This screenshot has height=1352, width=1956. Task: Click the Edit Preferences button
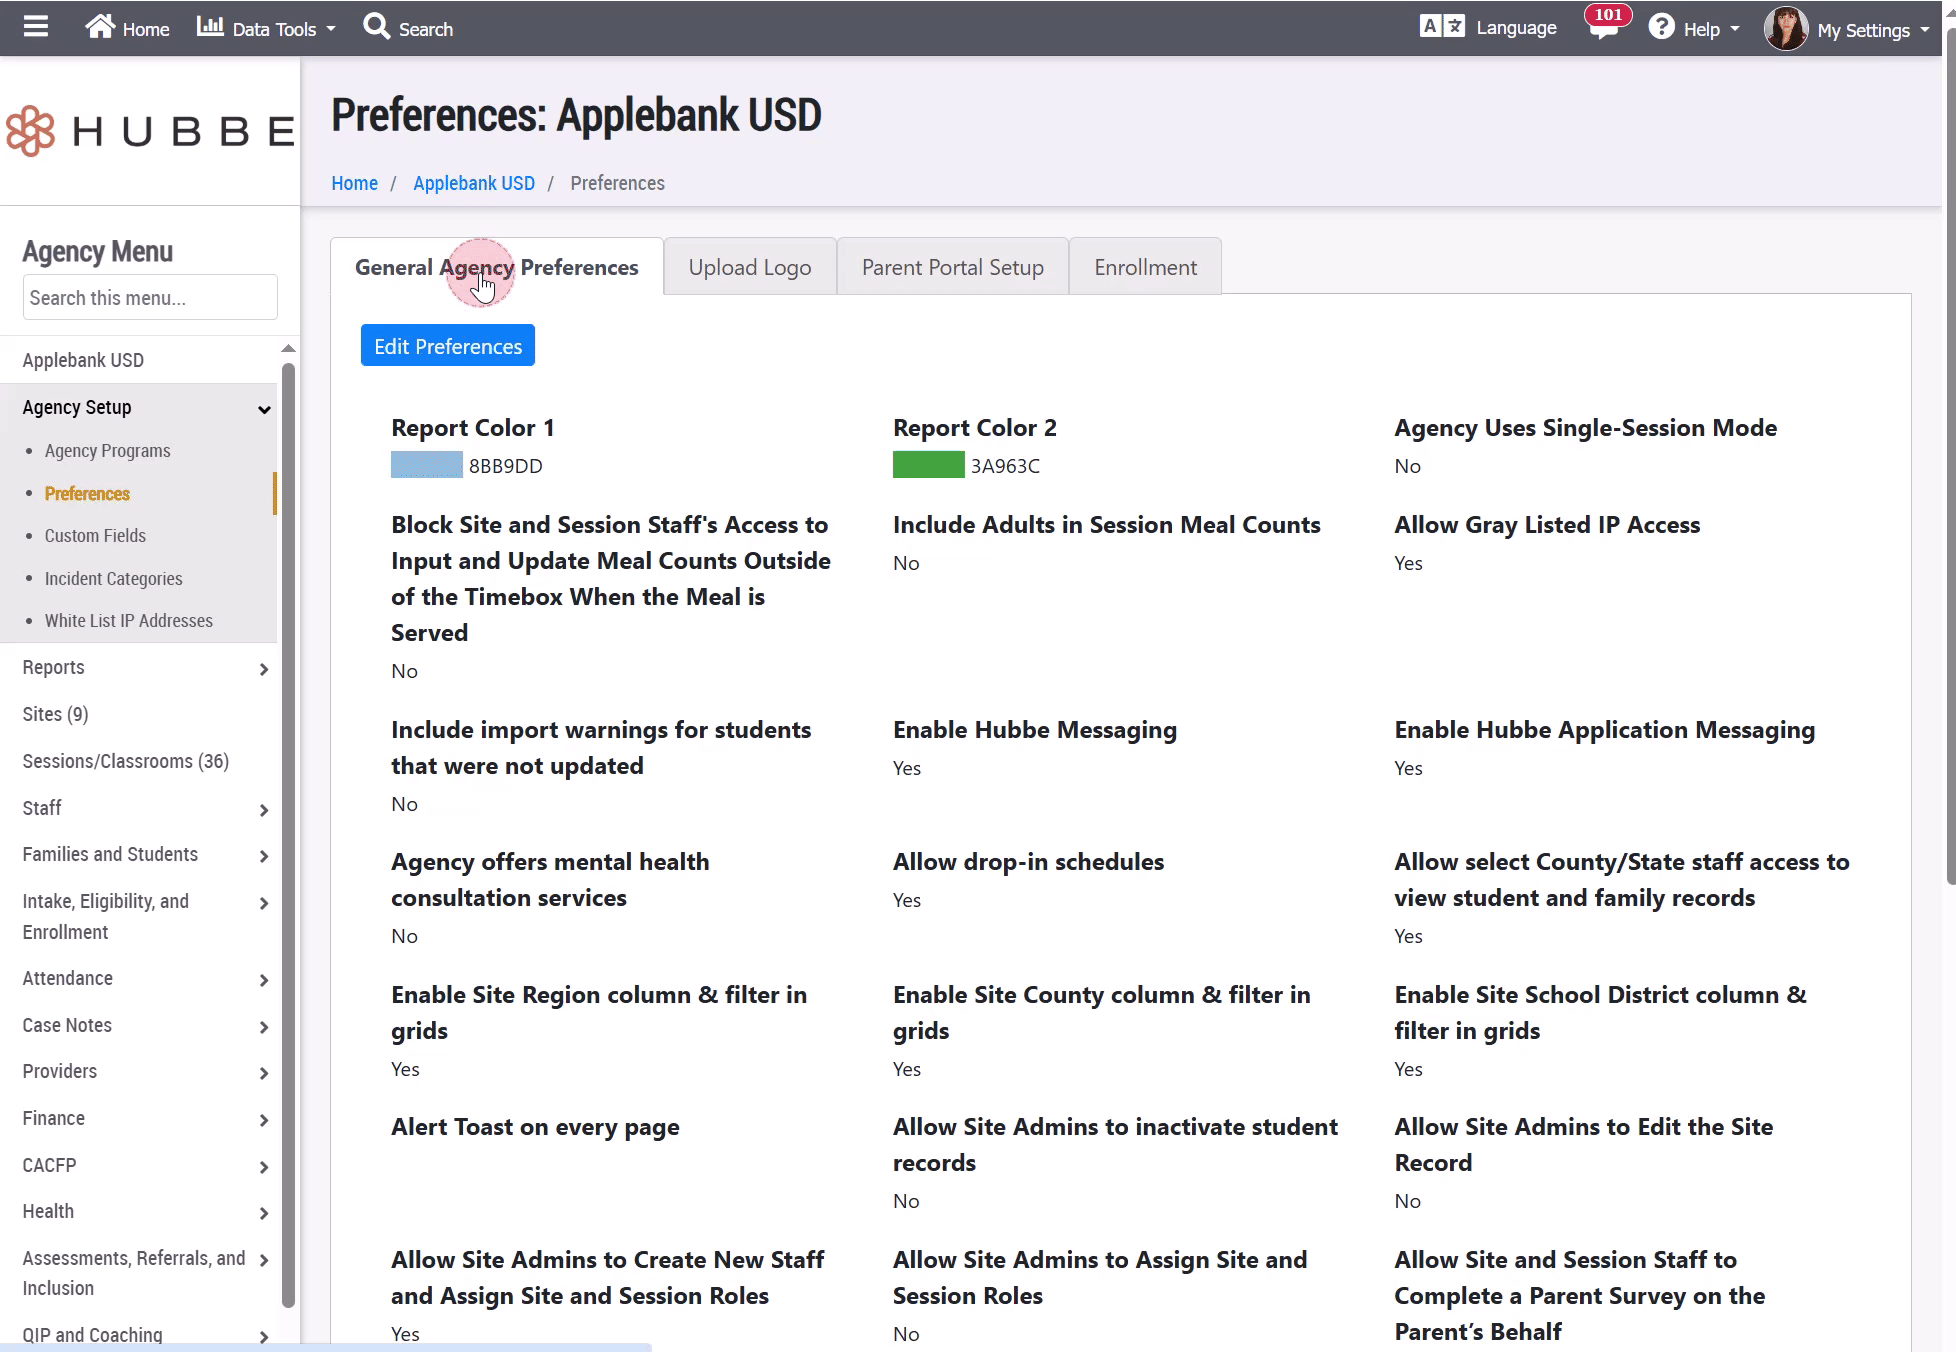click(447, 346)
